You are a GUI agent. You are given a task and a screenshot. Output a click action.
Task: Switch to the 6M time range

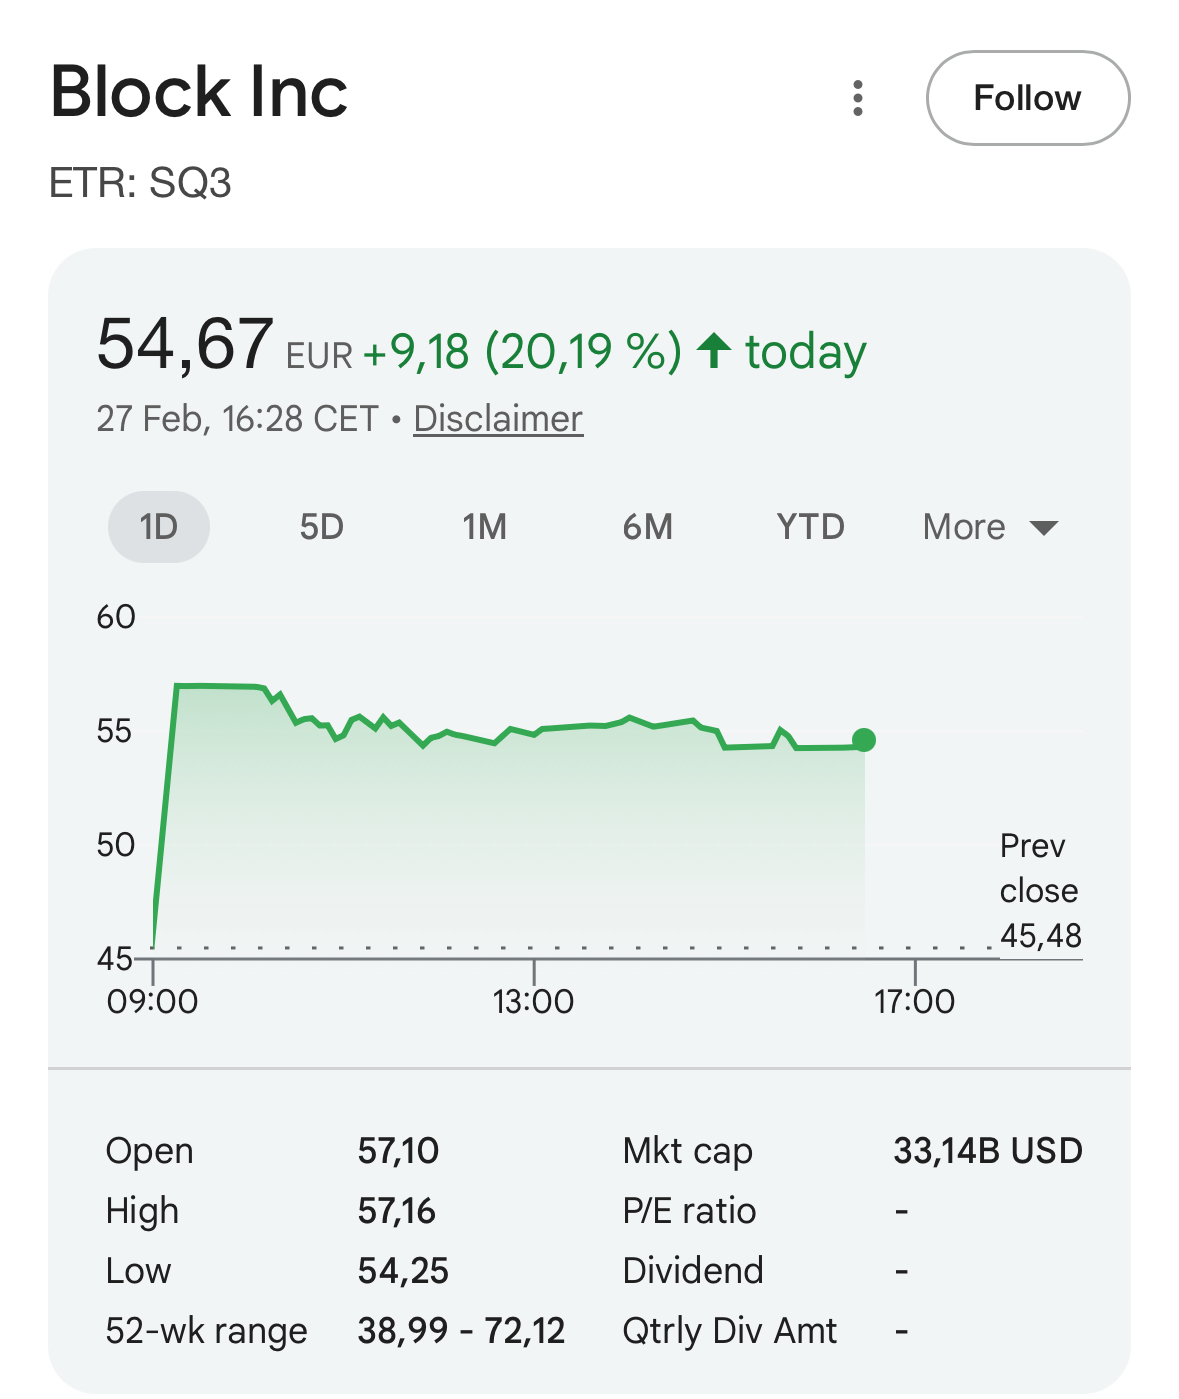click(647, 526)
